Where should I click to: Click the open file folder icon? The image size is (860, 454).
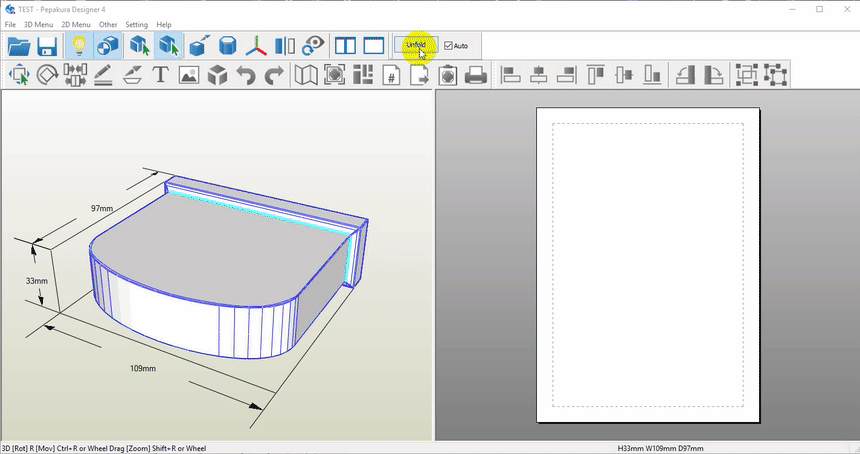click(19, 46)
